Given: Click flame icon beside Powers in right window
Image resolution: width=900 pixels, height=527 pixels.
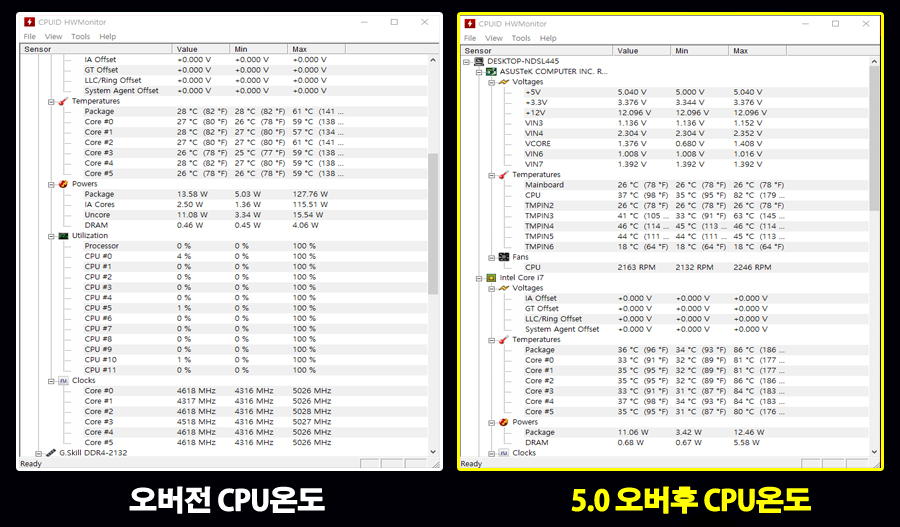Looking at the screenshot, I should (x=504, y=422).
